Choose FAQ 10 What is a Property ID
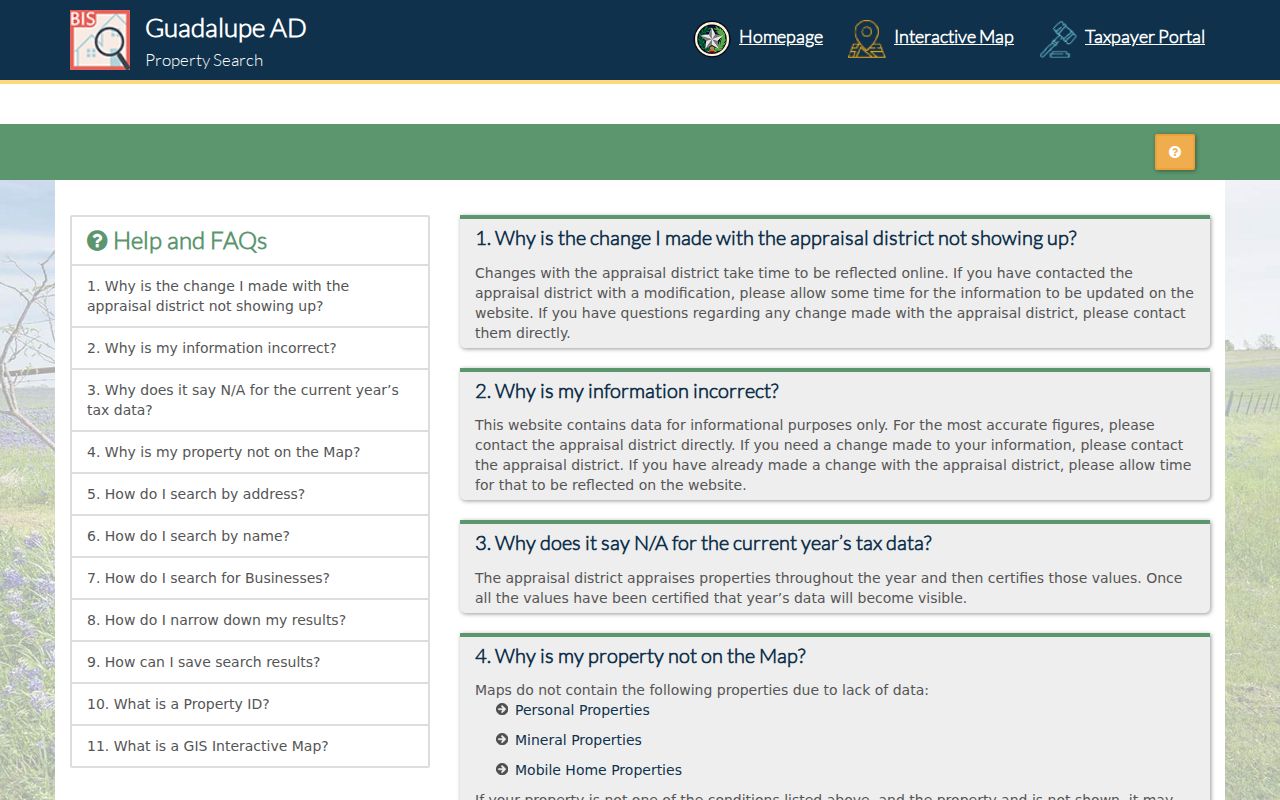This screenshot has width=1280, height=800. click(250, 704)
